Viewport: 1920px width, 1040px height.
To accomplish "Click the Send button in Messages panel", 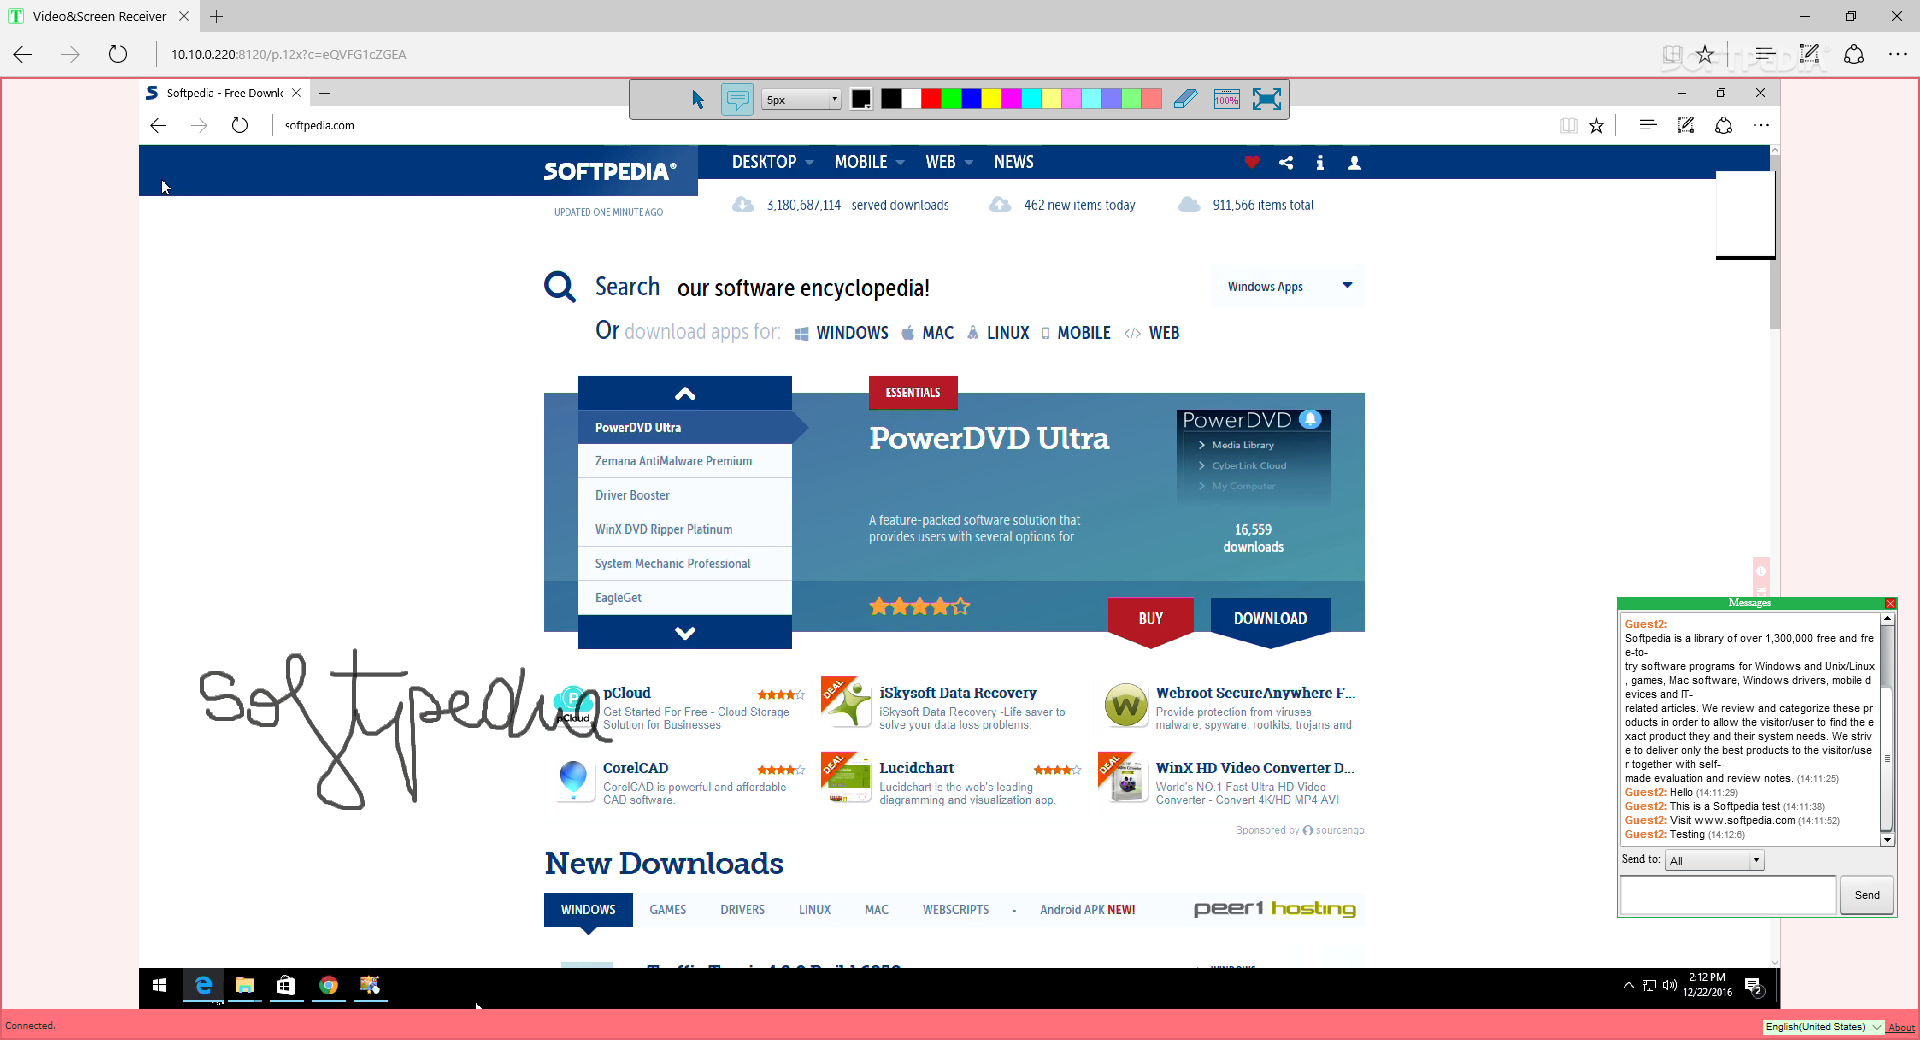I will (x=1867, y=895).
